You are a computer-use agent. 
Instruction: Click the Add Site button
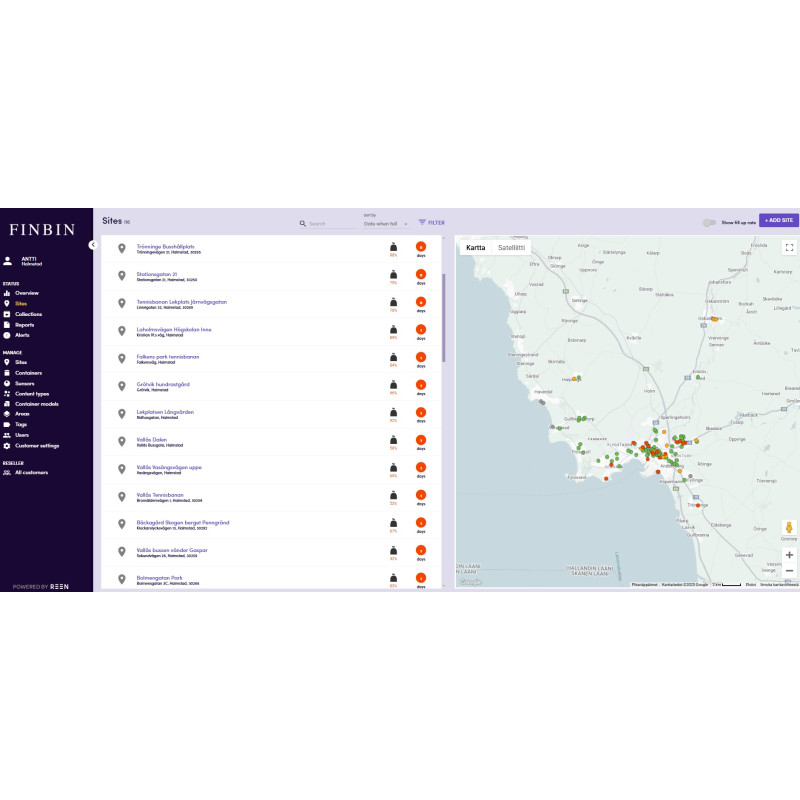coord(779,220)
